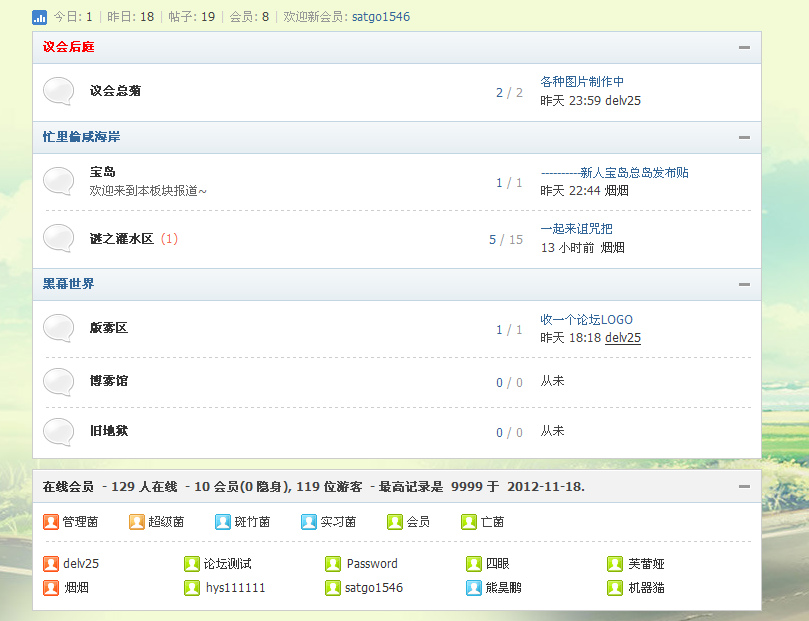
Task: Open online member 机器猫's name
Action: [646, 587]
